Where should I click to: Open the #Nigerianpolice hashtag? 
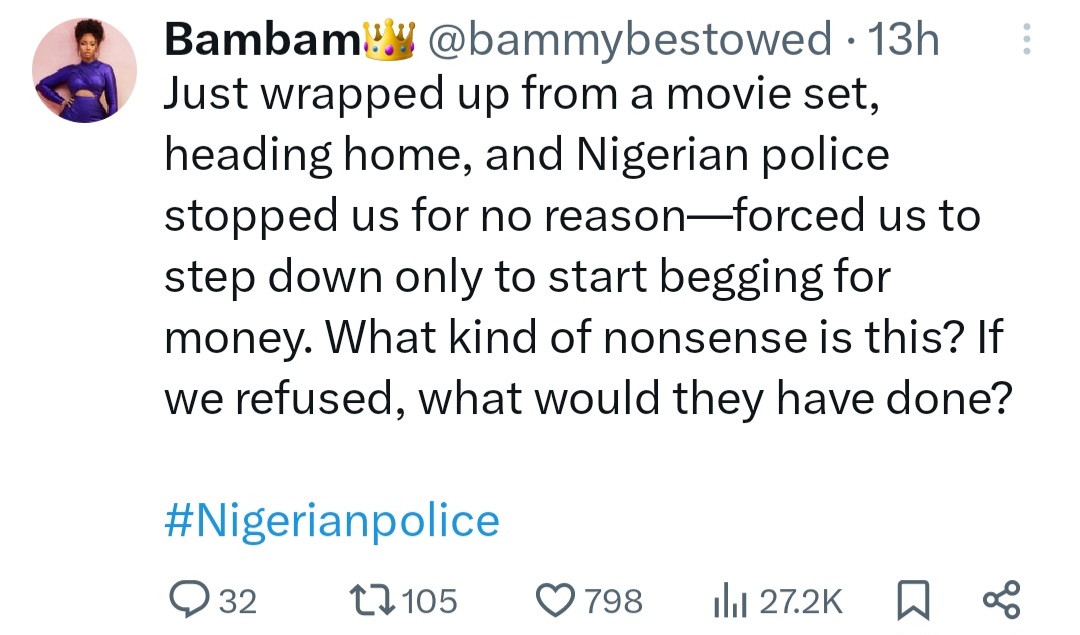pos(331,521)
